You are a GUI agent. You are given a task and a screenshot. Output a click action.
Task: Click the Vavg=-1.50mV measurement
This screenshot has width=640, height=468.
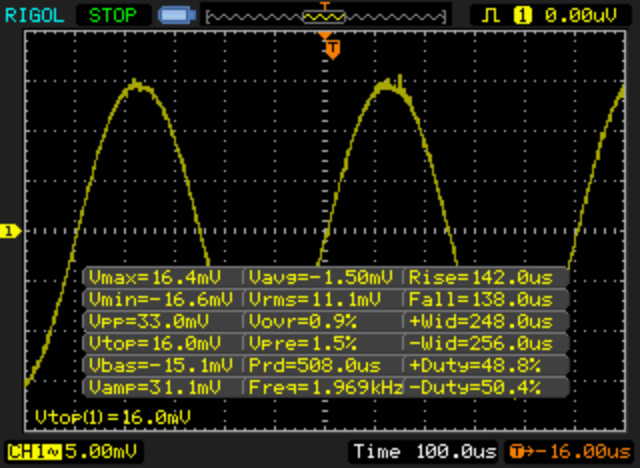click(x=321, y=277)
